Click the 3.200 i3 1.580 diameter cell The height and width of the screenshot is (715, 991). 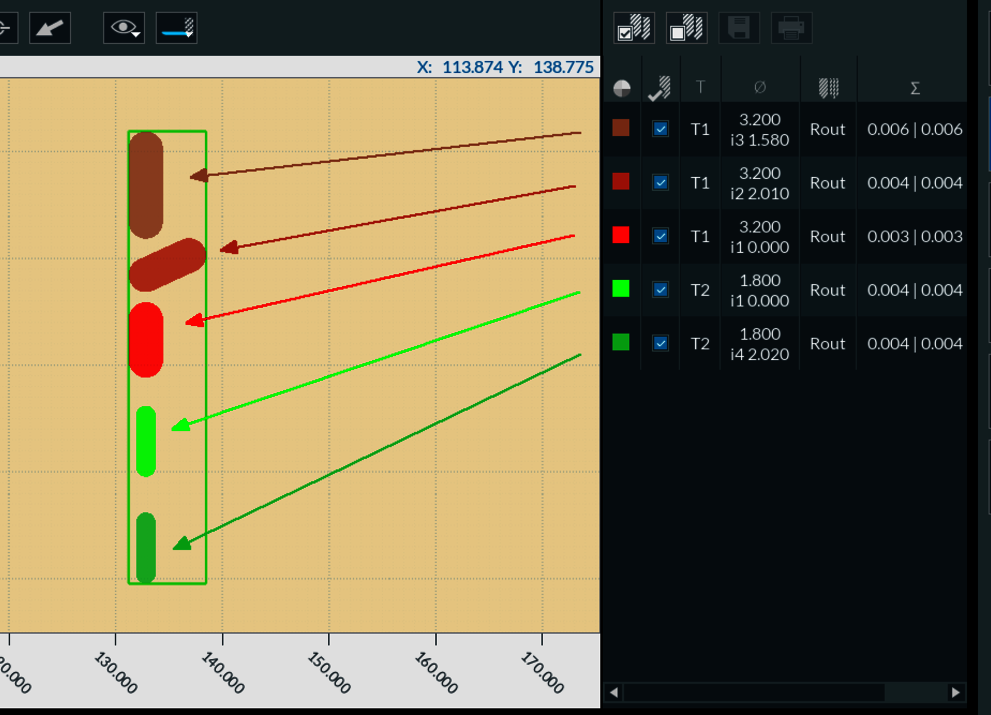click(760, 130)
